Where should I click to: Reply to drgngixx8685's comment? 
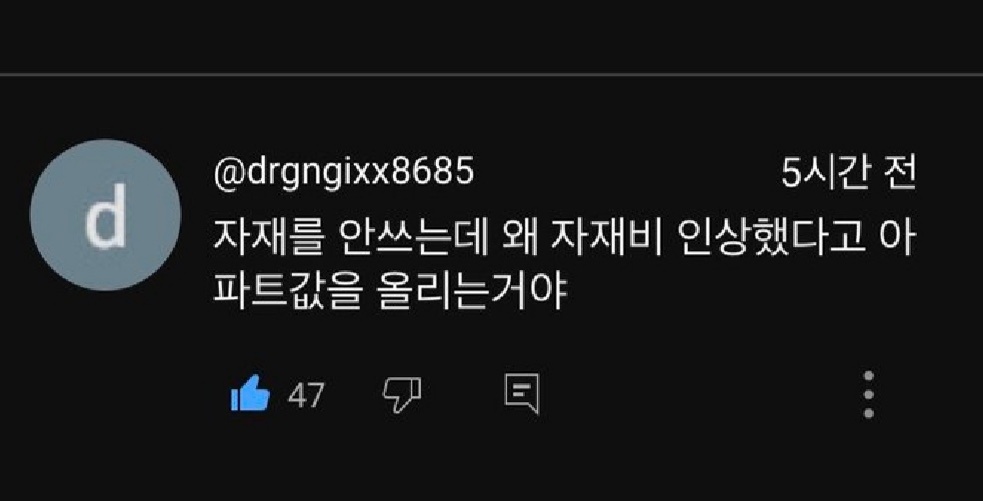coord(522,394)
